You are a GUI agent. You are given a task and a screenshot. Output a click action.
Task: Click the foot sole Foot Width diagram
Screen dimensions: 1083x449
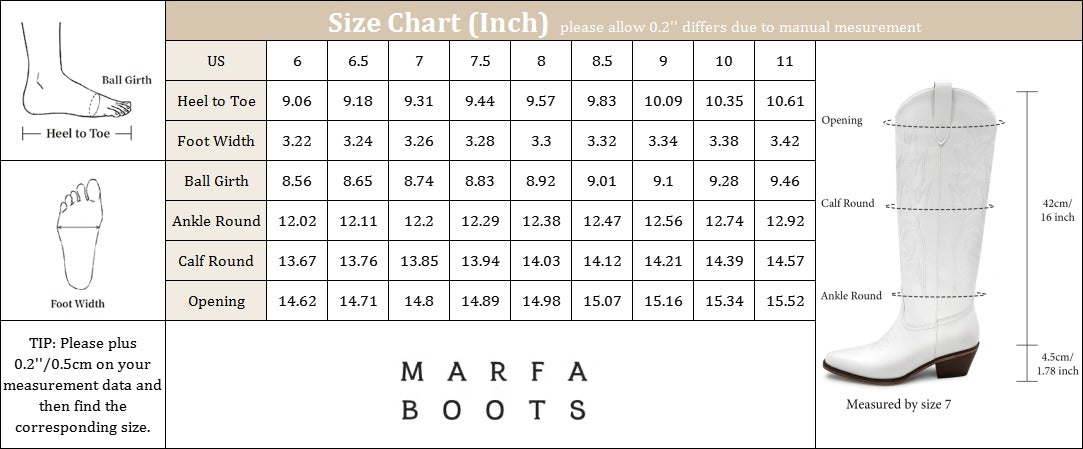[77, 235]
